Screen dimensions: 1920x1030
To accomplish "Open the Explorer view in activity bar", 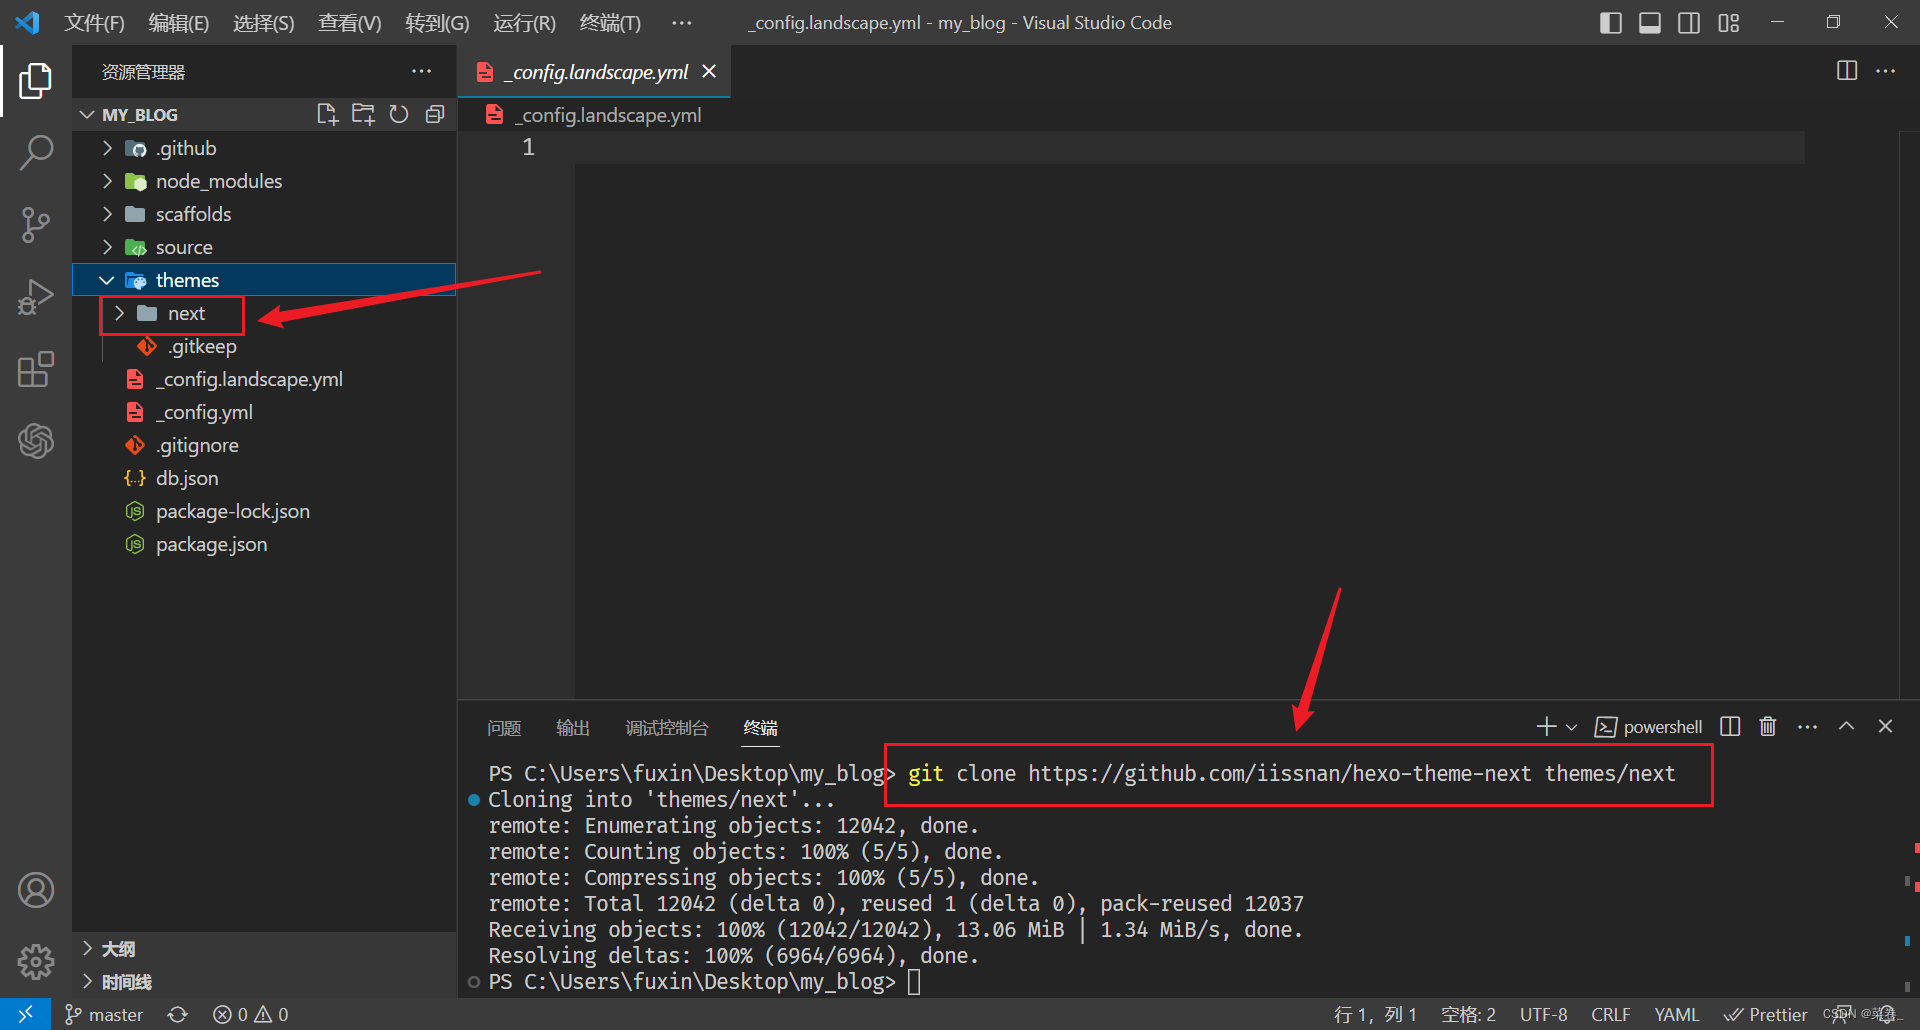I will coord(36,81).
